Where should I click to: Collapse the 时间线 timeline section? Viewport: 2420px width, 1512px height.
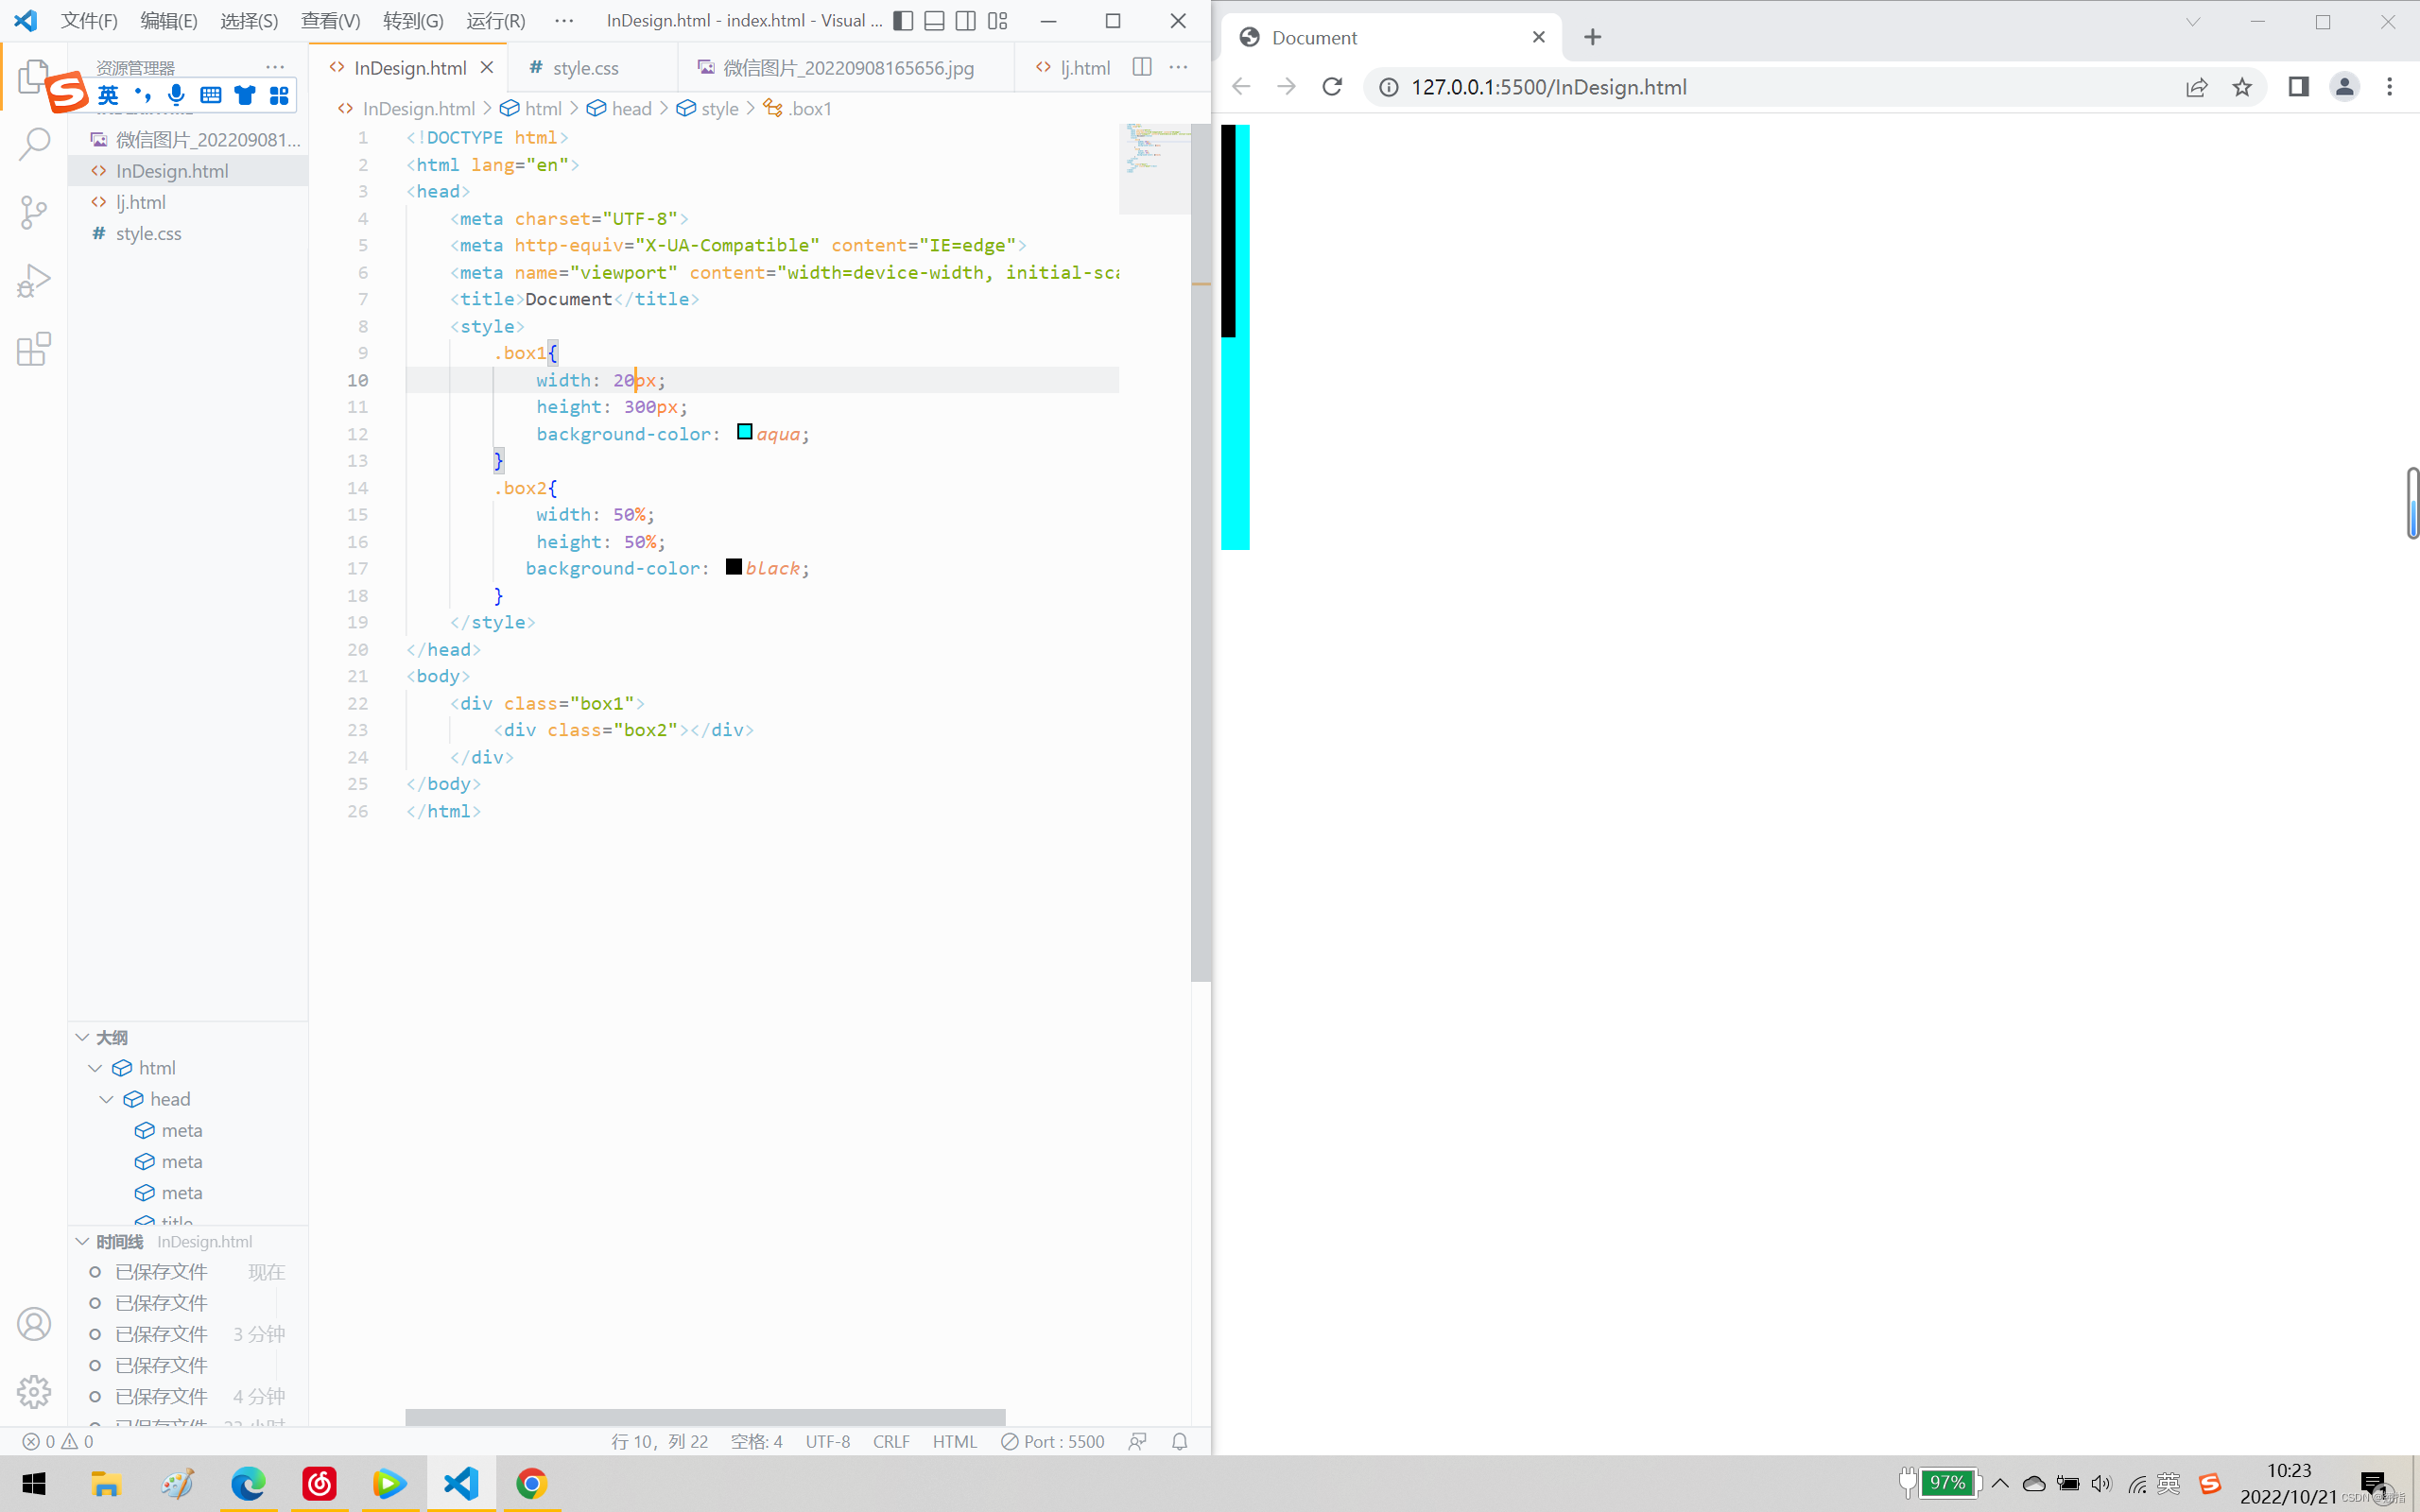83,1241
